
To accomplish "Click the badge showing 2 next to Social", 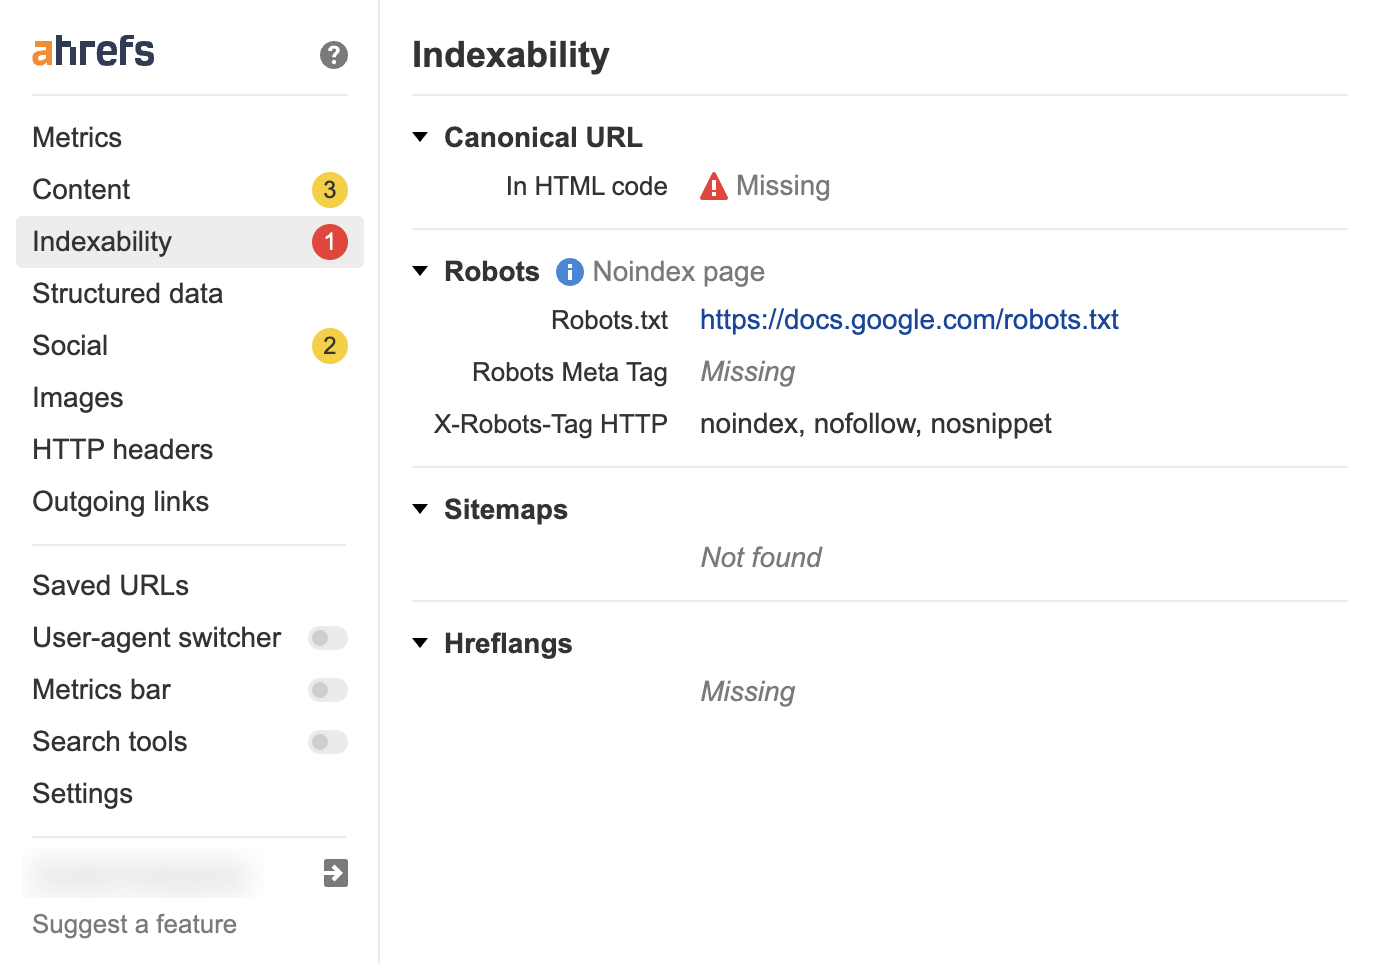I will coord(329,346).
